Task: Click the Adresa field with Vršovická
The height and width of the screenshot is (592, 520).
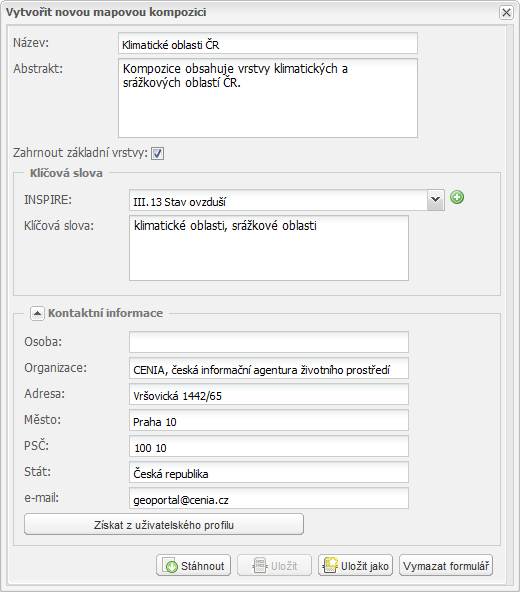Action: pyautogui.click(x=269, y=394)
